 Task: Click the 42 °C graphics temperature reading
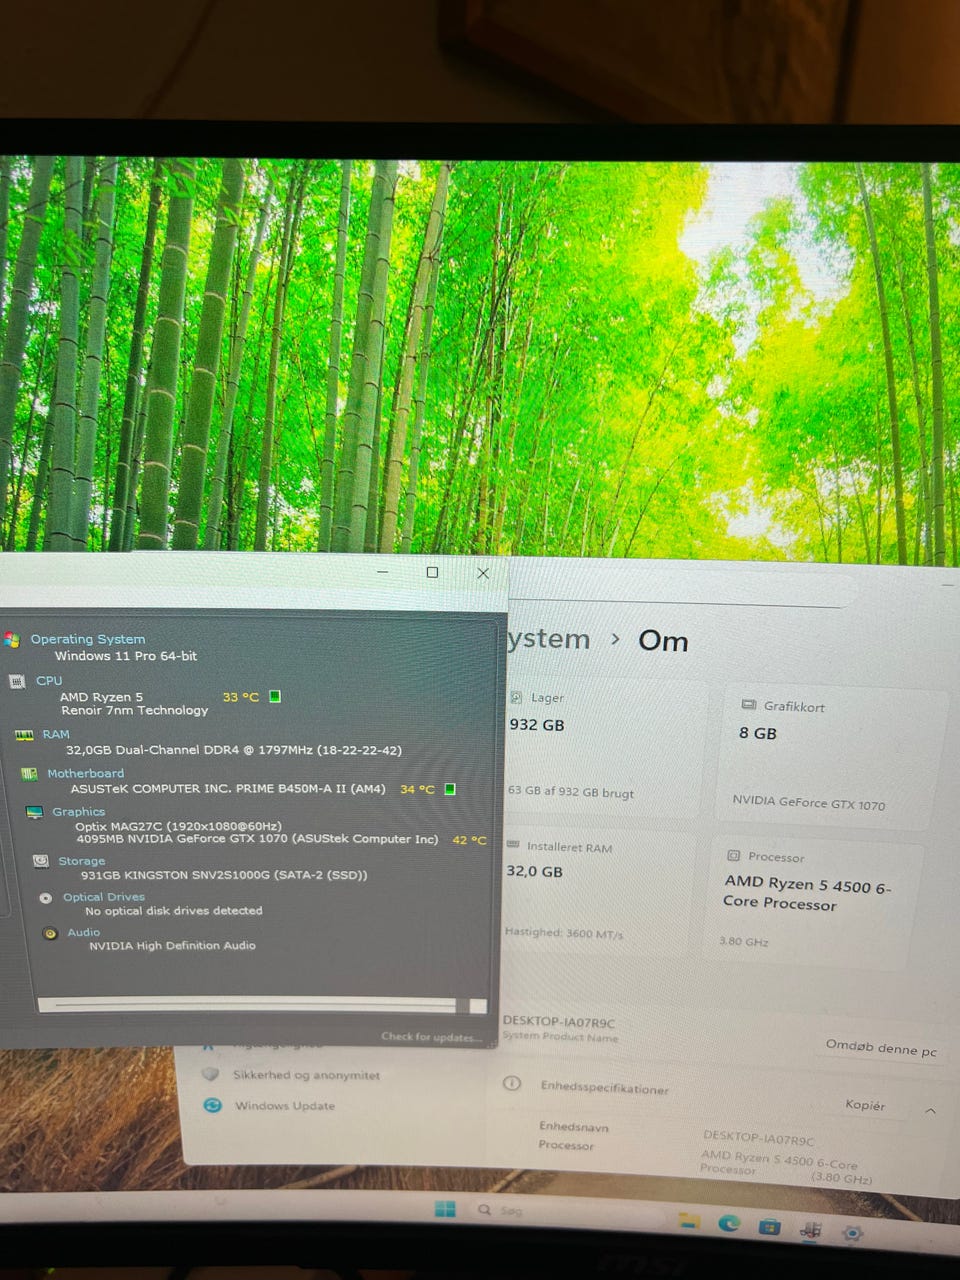pos(469,840)
